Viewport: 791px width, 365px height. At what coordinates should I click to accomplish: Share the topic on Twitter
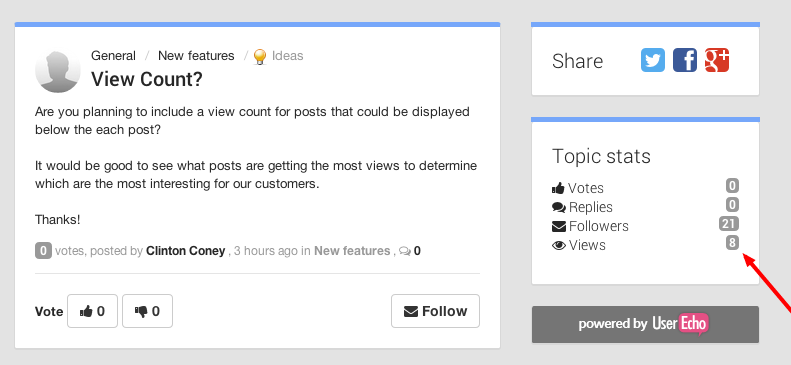653,60
